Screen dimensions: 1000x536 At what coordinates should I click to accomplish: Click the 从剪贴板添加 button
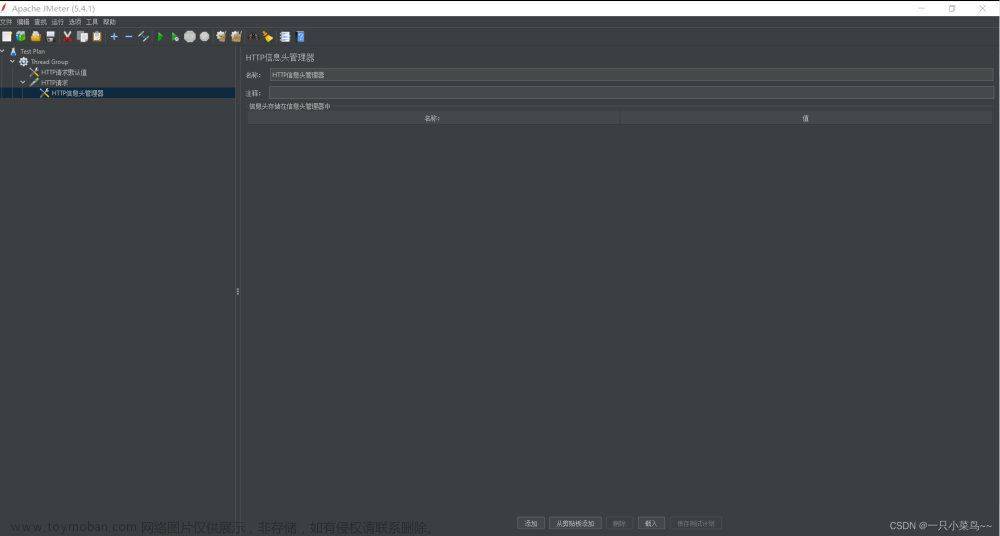[575, 523]
